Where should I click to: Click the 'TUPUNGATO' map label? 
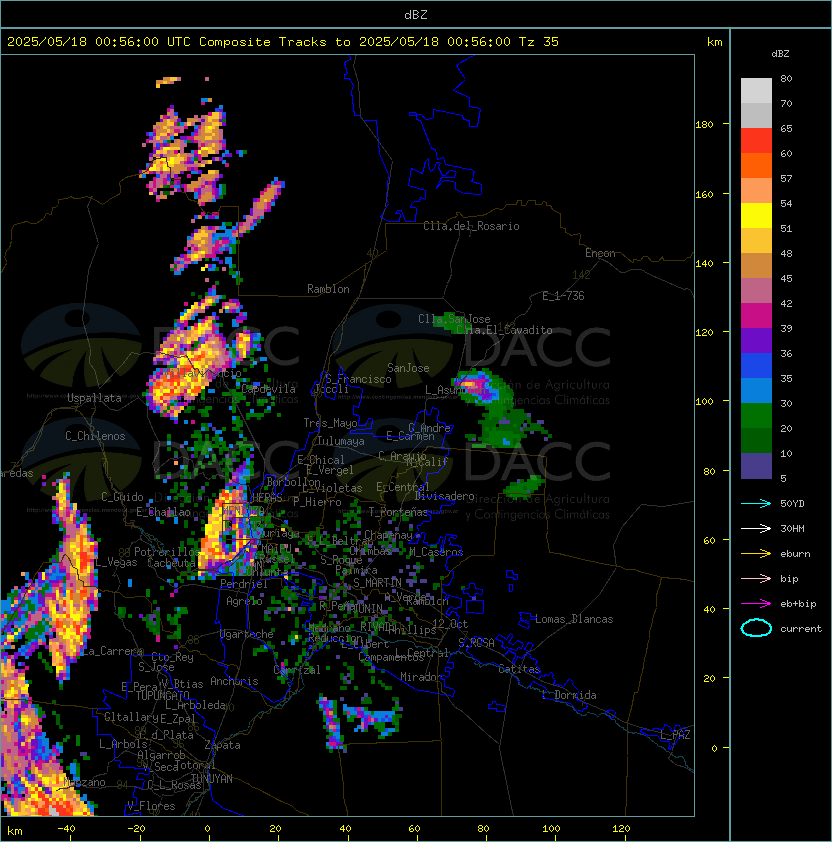162,696
